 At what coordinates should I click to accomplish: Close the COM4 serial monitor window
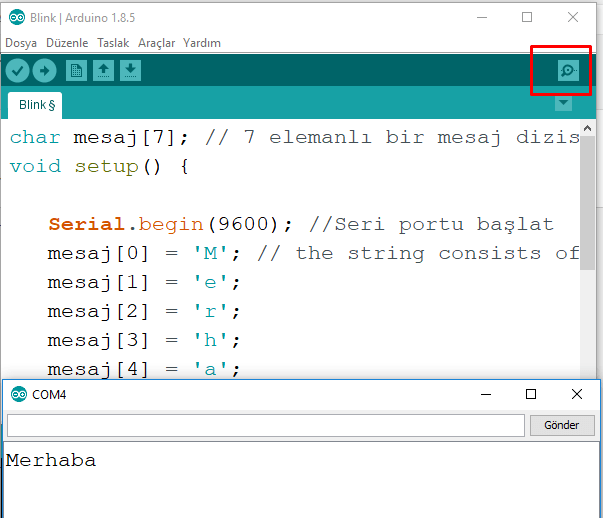(x=576, y=395)
